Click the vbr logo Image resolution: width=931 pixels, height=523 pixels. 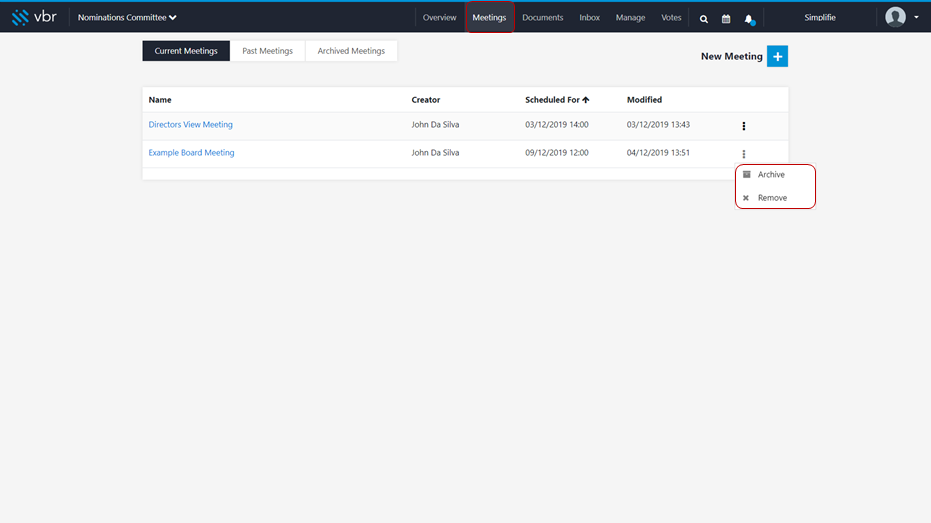(x=34, y=17)
